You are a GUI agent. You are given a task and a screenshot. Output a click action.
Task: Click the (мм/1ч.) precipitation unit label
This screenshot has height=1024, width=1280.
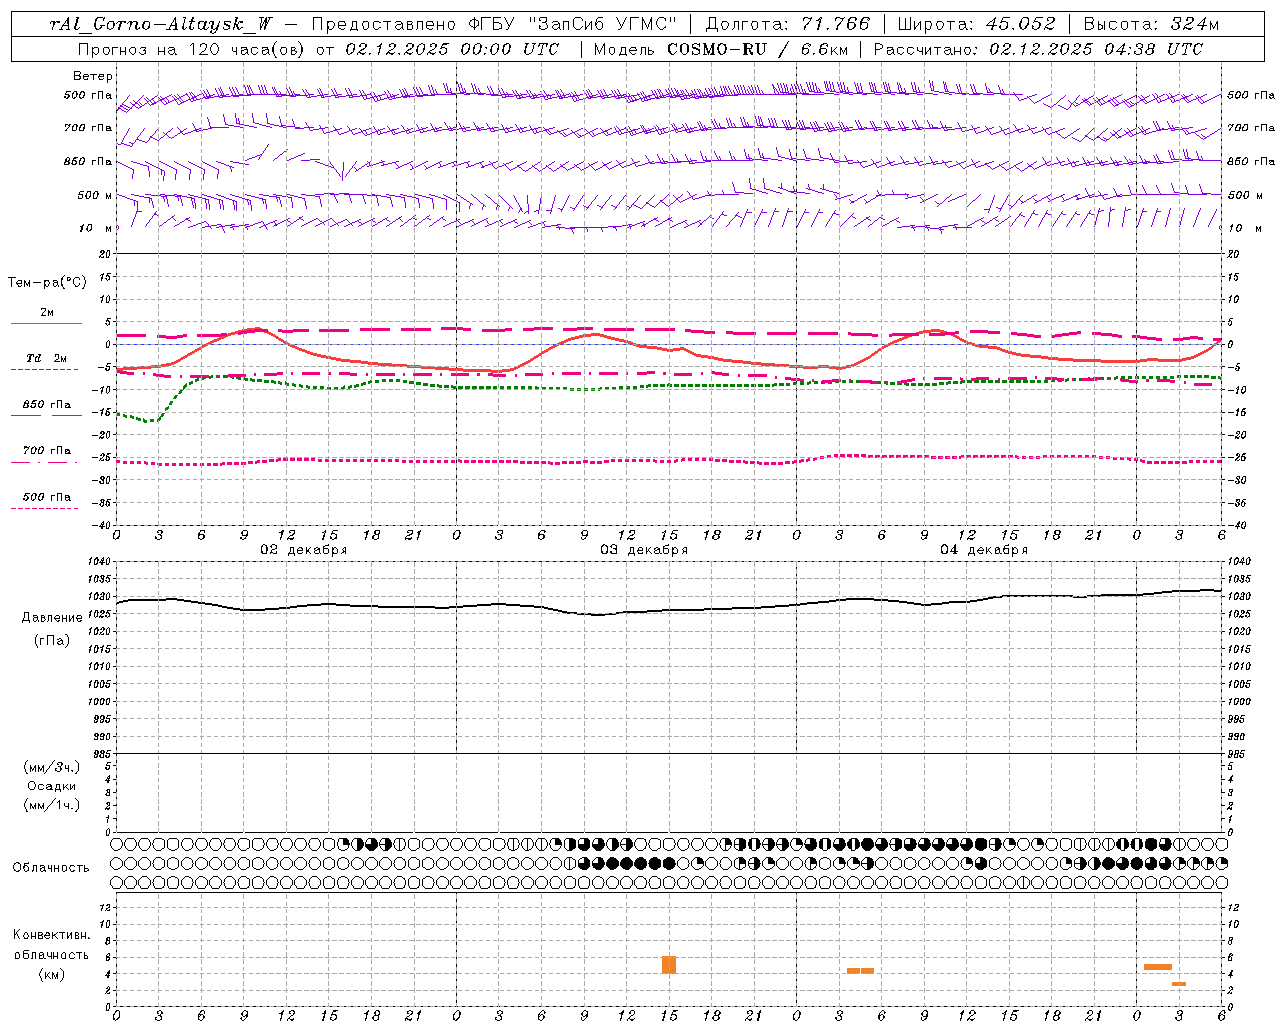52,805
